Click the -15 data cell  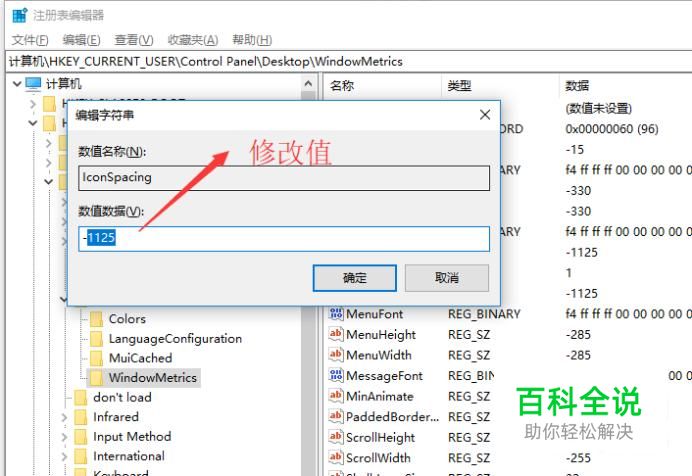coord(575,150)
